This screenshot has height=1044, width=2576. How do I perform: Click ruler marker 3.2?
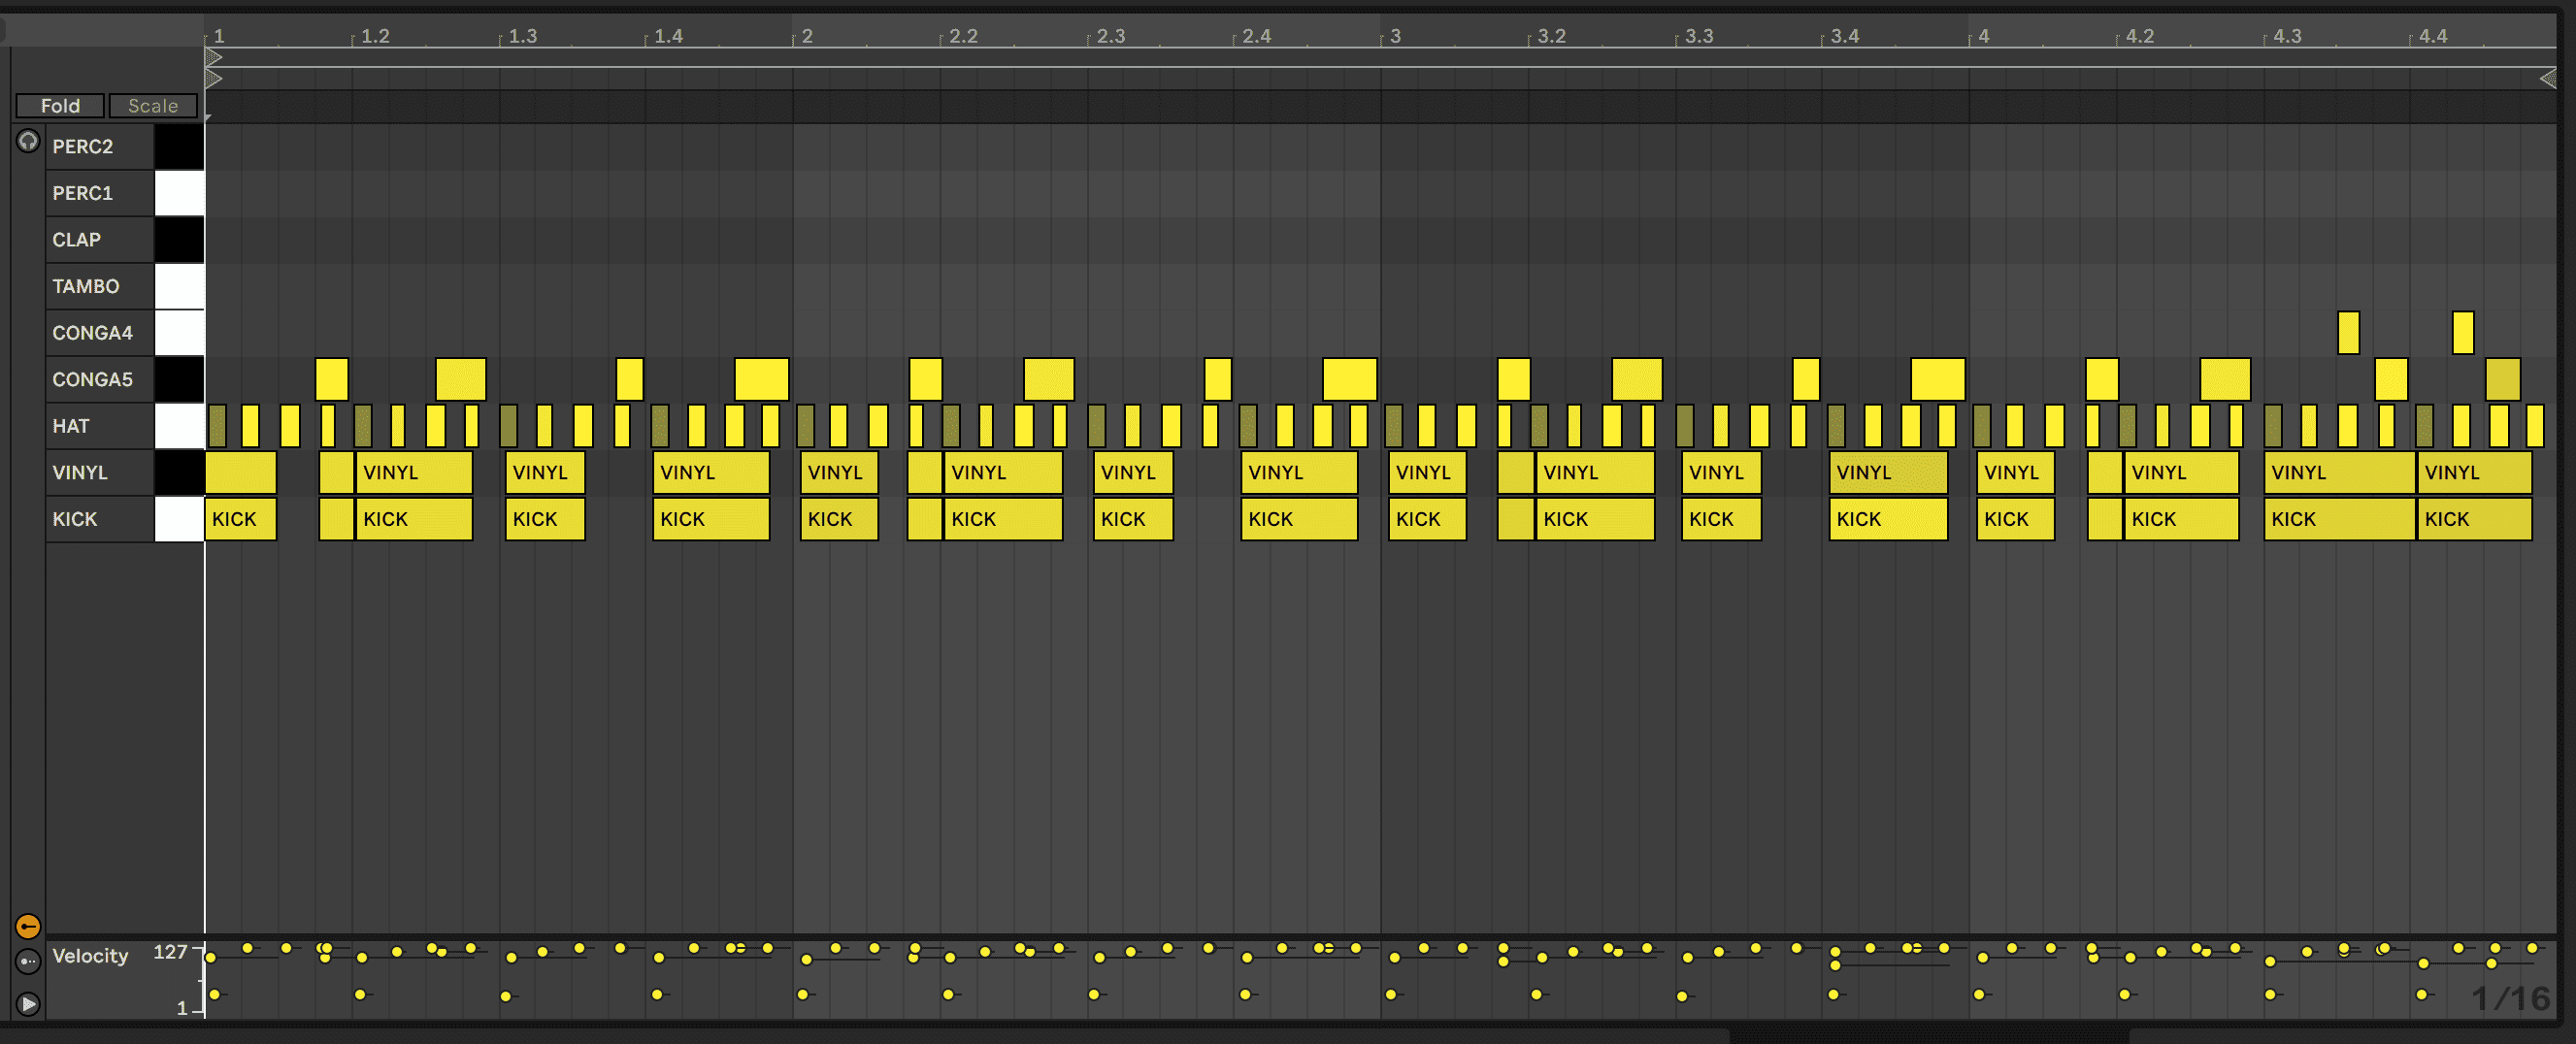[1551, 36]
